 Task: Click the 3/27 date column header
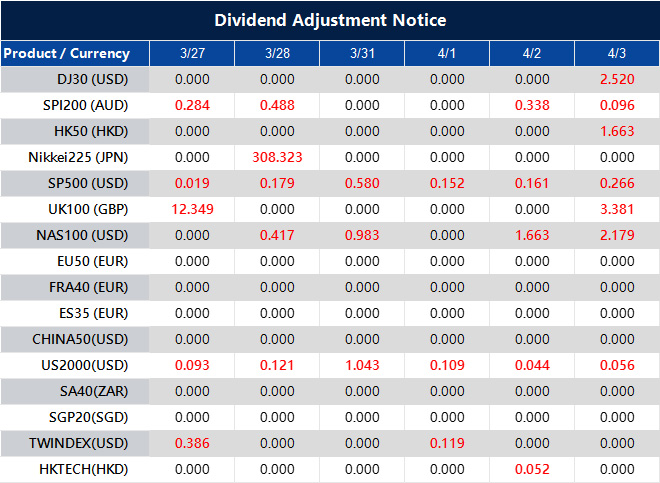[x=192, y=53]
